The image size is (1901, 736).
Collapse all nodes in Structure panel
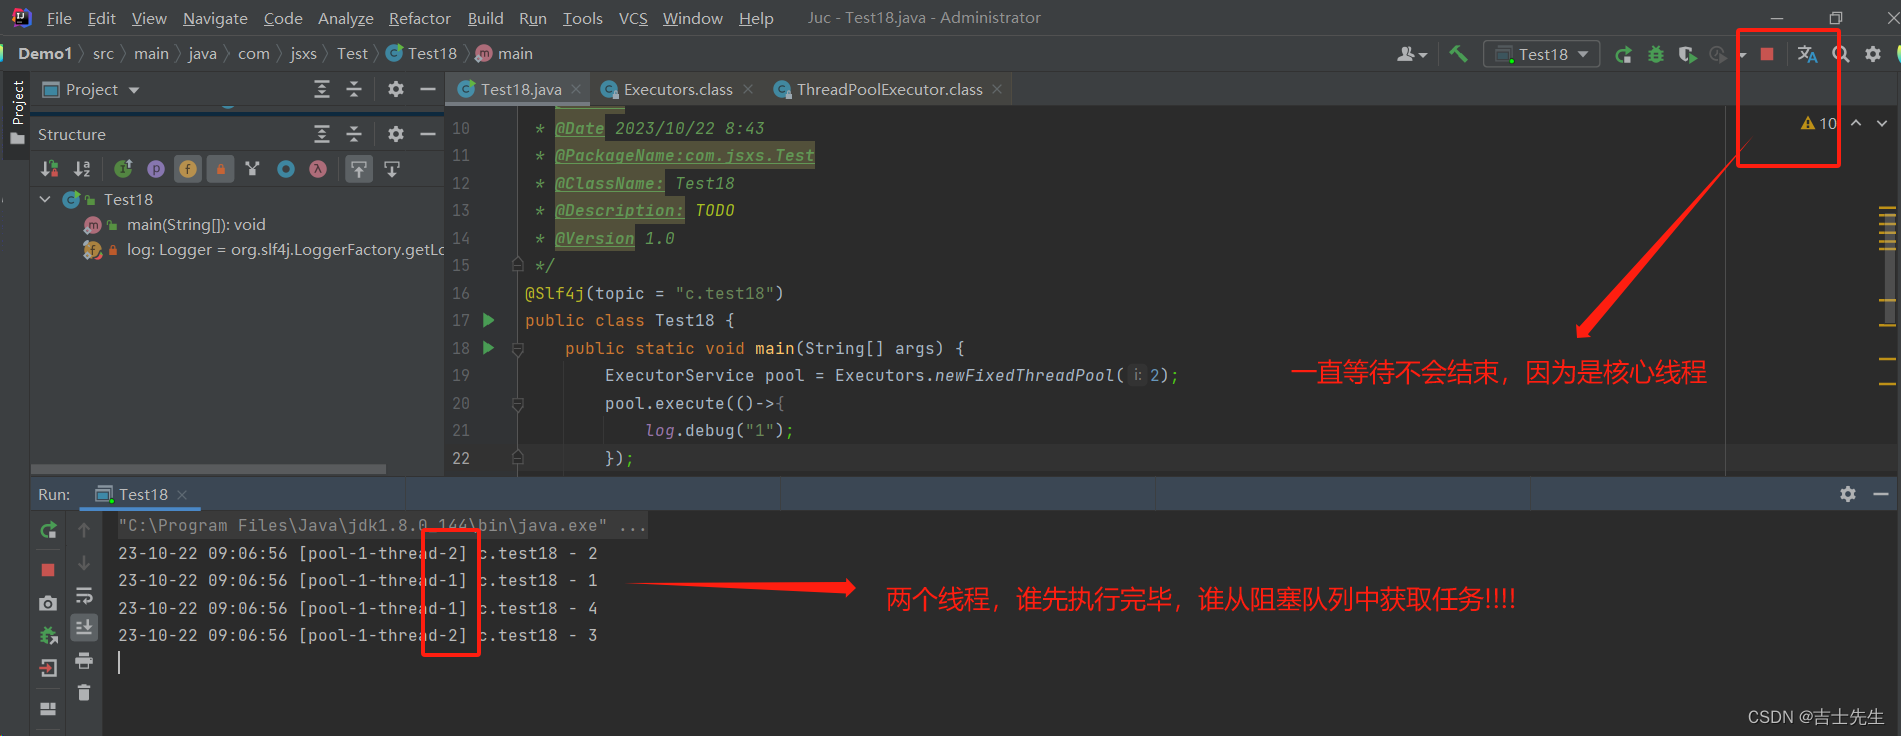coord(354,134)
